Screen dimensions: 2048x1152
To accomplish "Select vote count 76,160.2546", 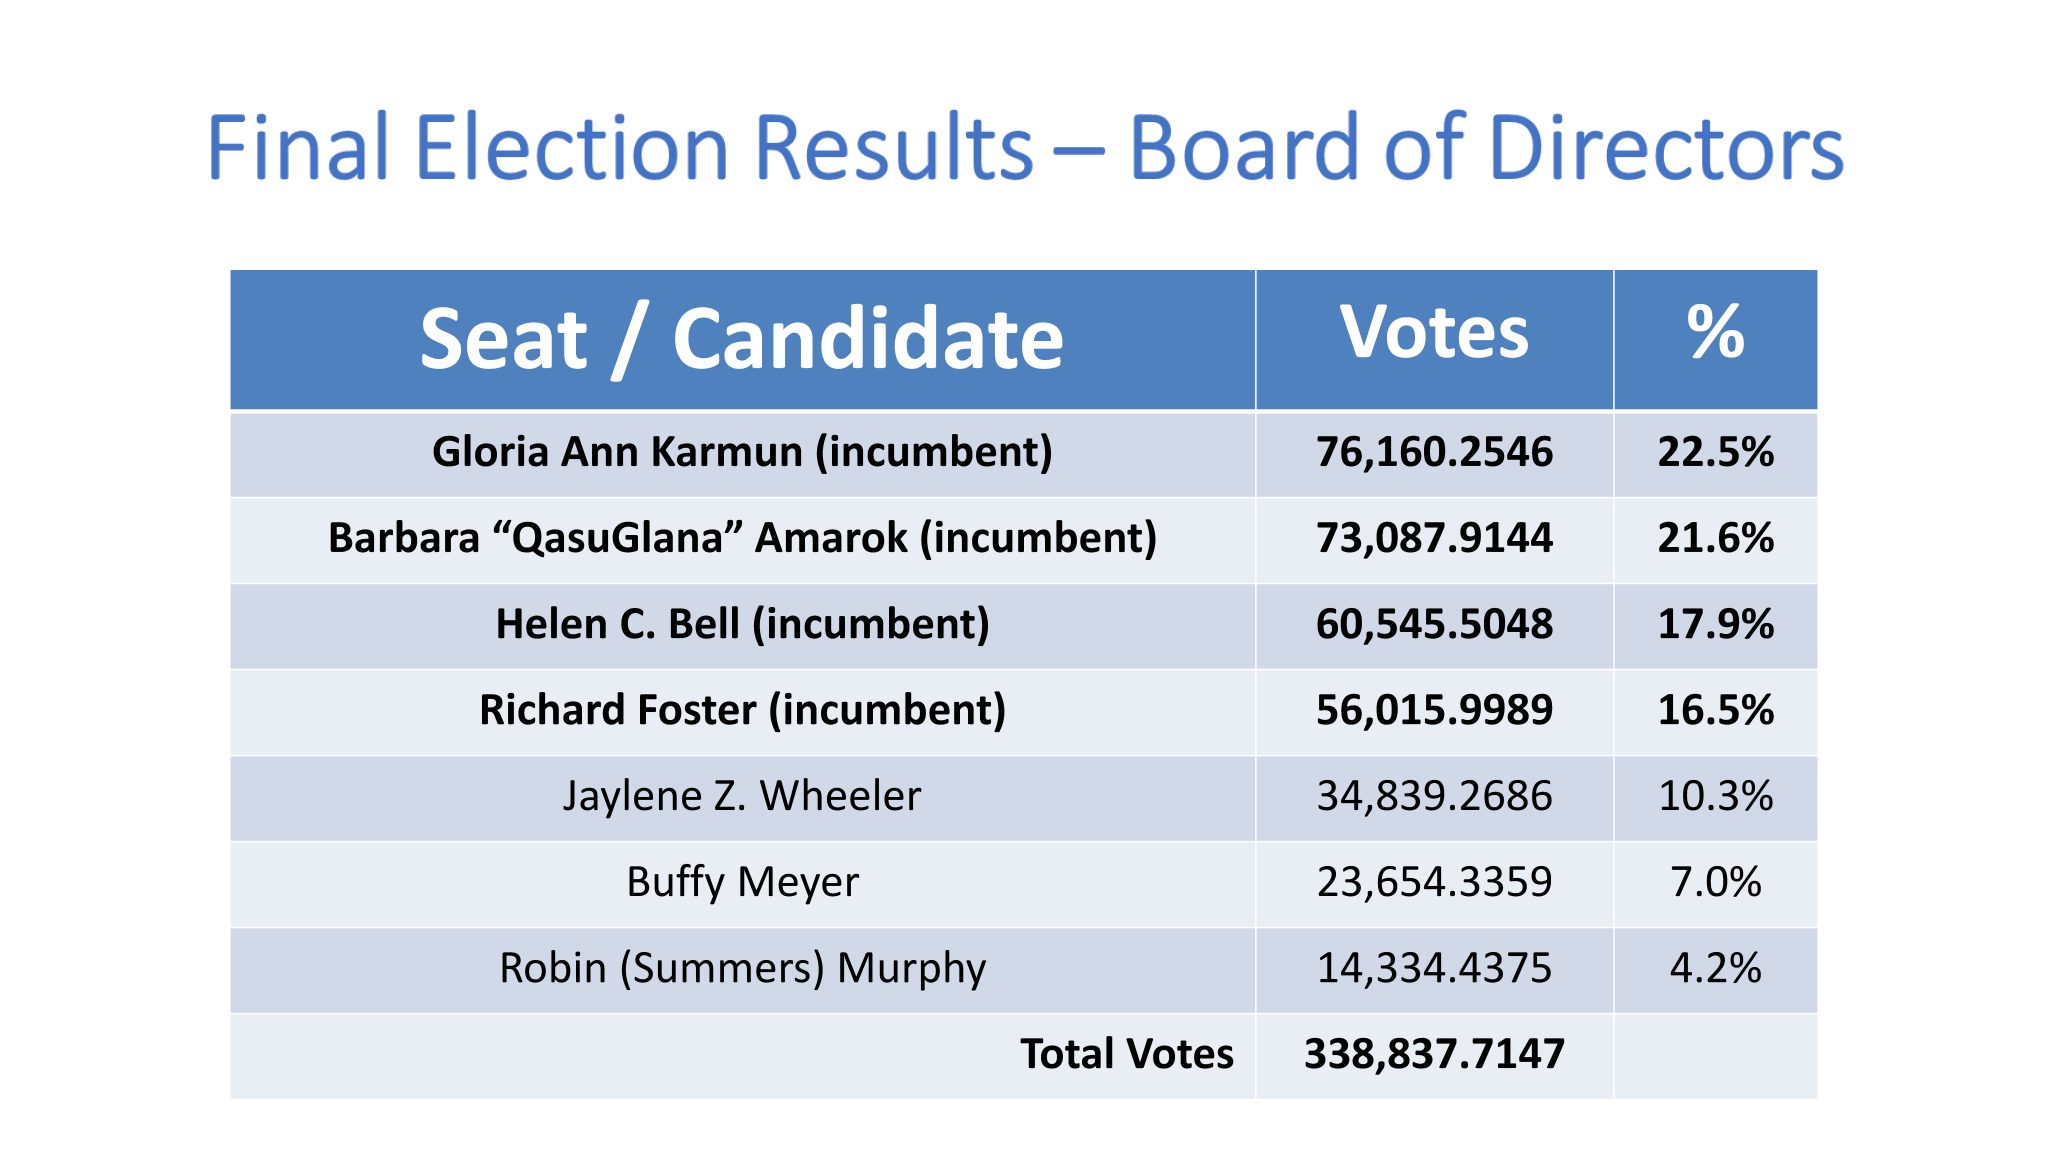I will 1434,452.
